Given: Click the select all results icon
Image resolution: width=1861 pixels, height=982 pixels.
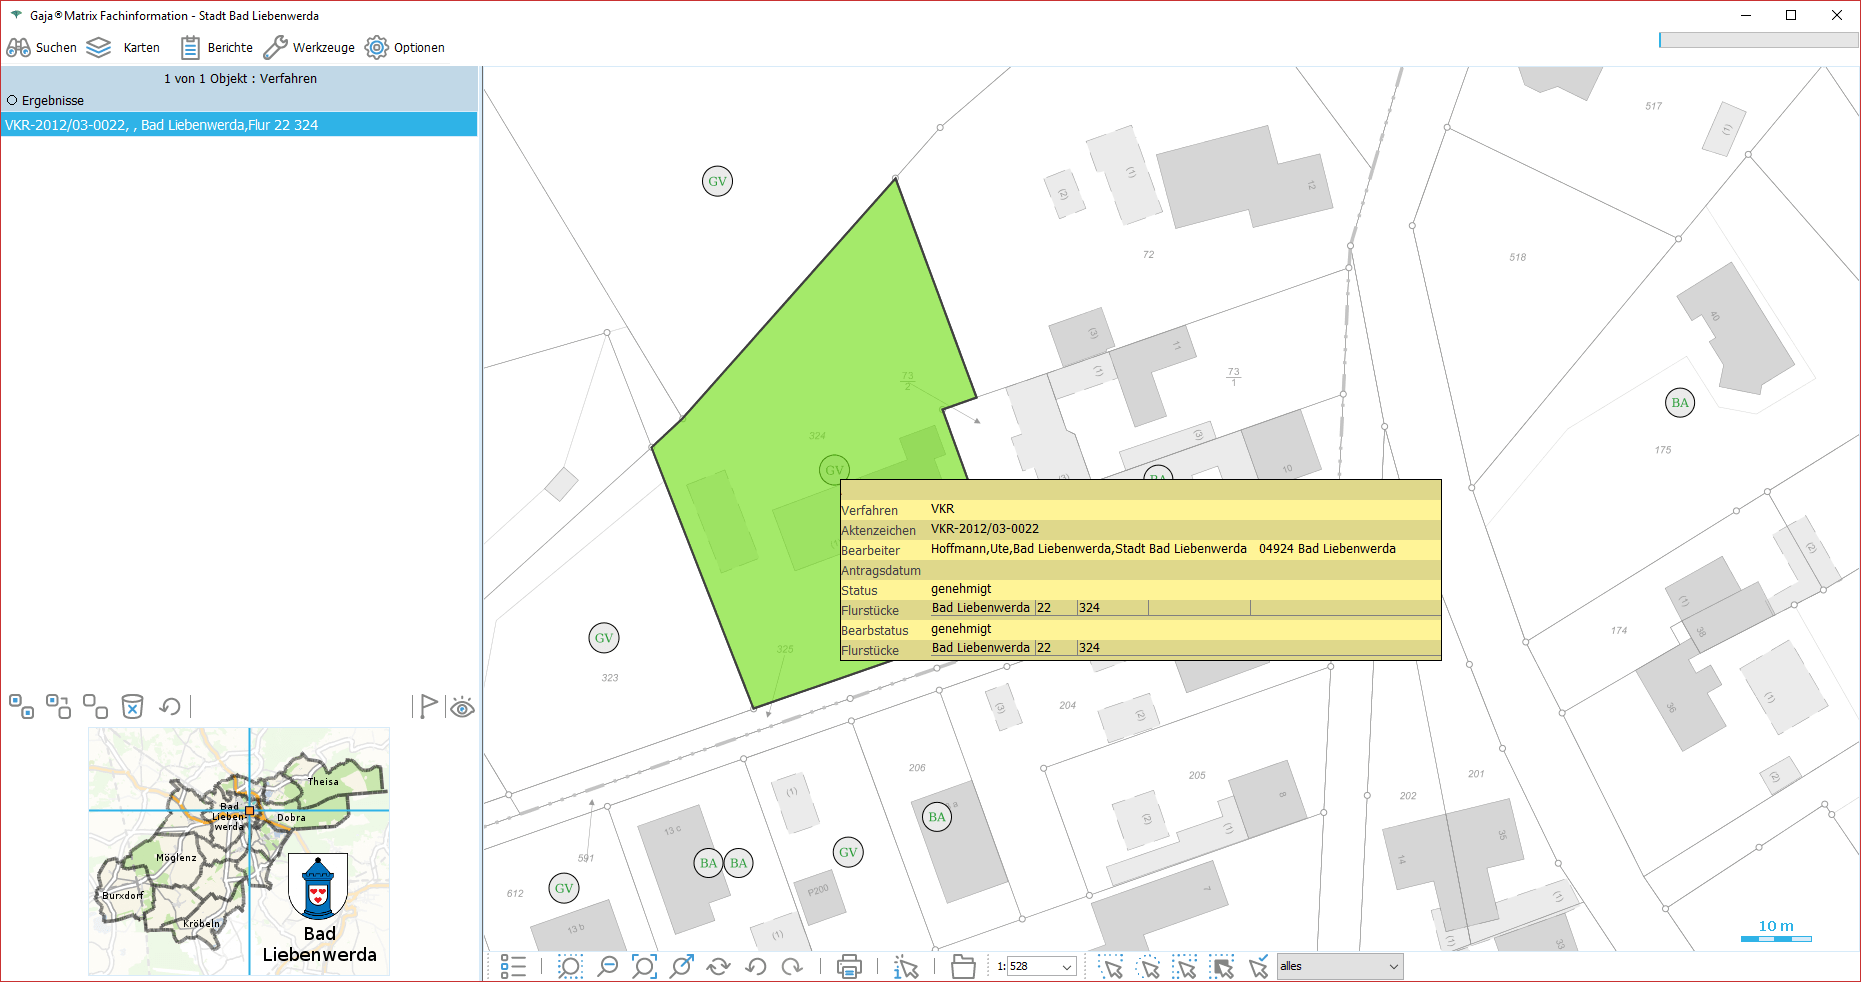Looking at the screenshot, I should [x=21, y=707].
